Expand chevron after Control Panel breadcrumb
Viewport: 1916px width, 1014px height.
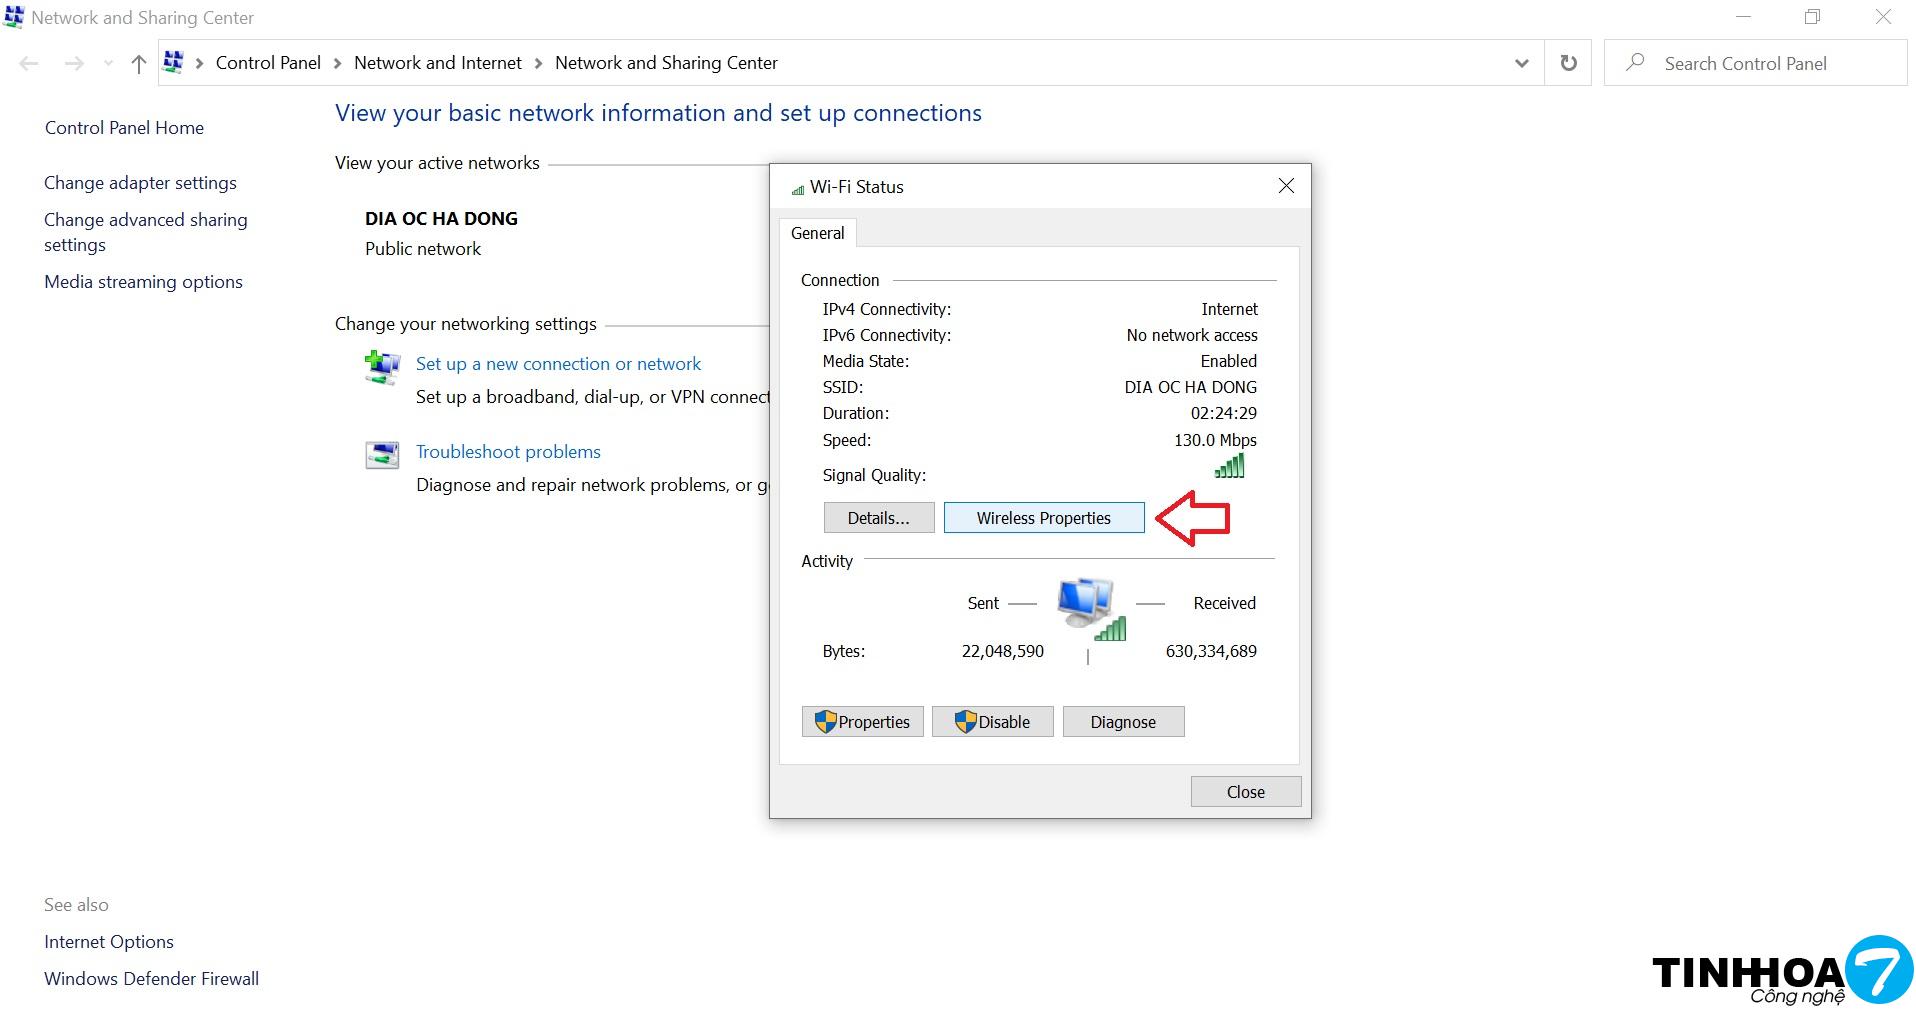337,63
